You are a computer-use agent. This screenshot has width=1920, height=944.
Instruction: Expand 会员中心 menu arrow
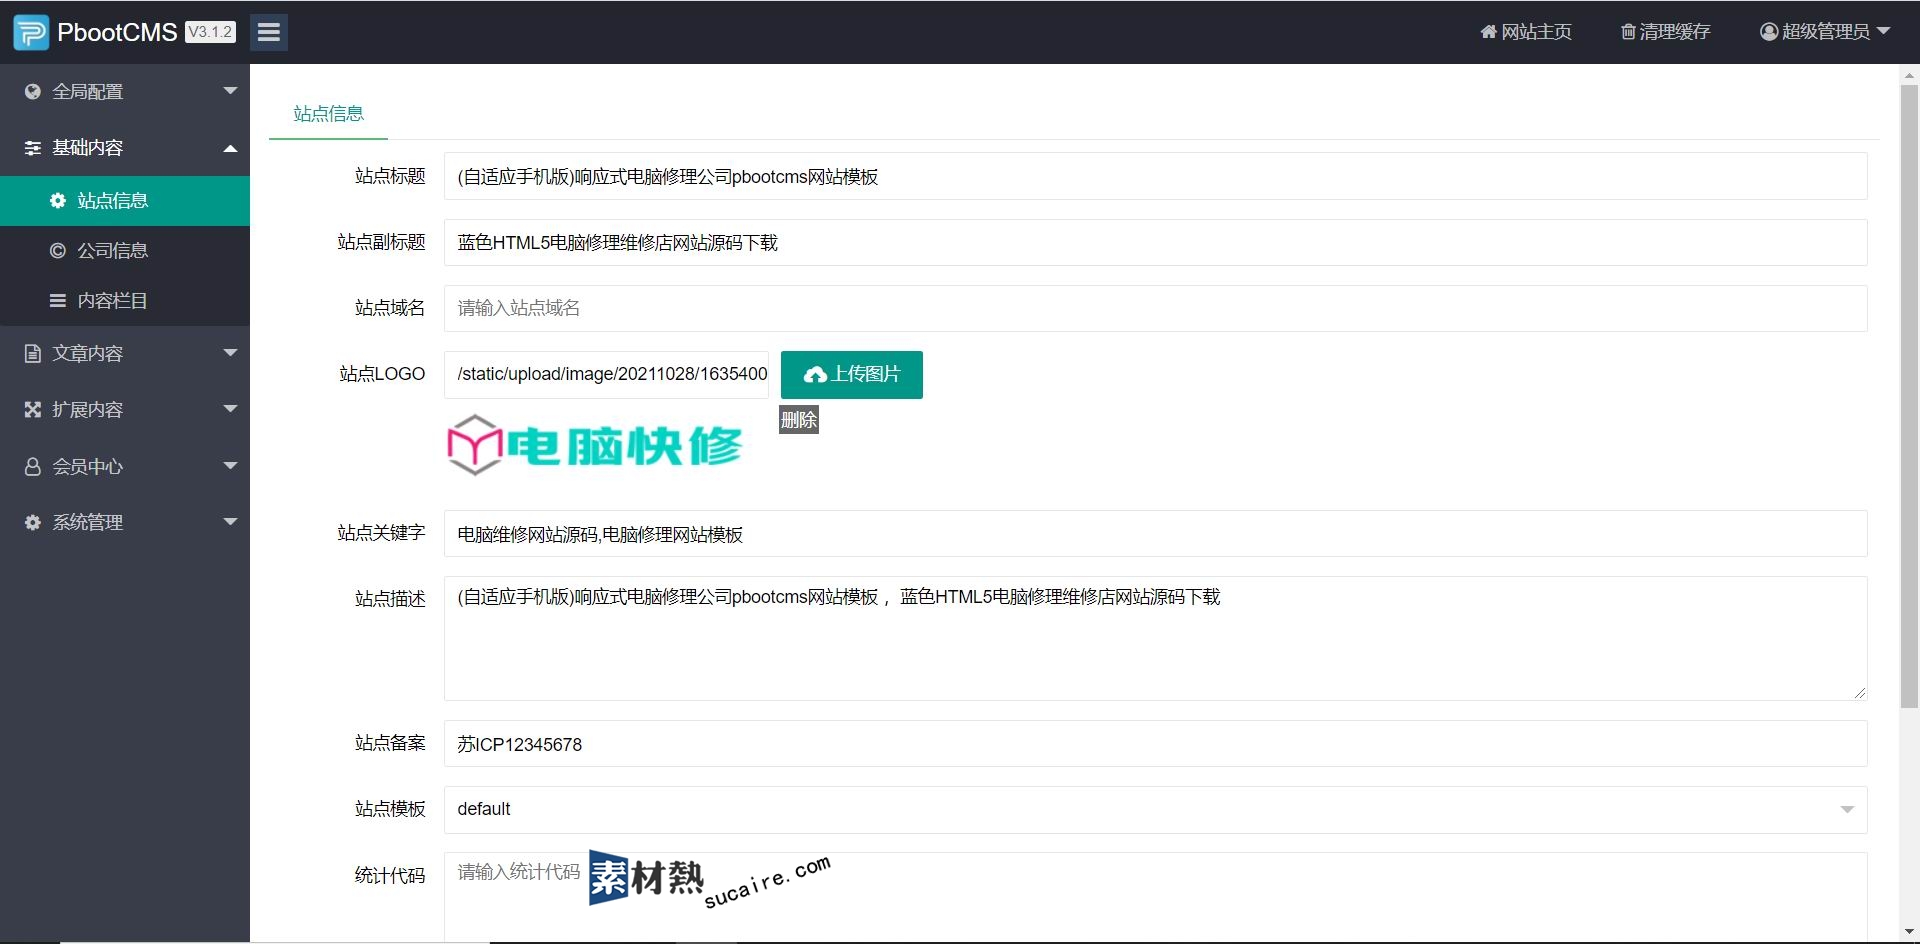pyautogui.click(x=230, y=466)
